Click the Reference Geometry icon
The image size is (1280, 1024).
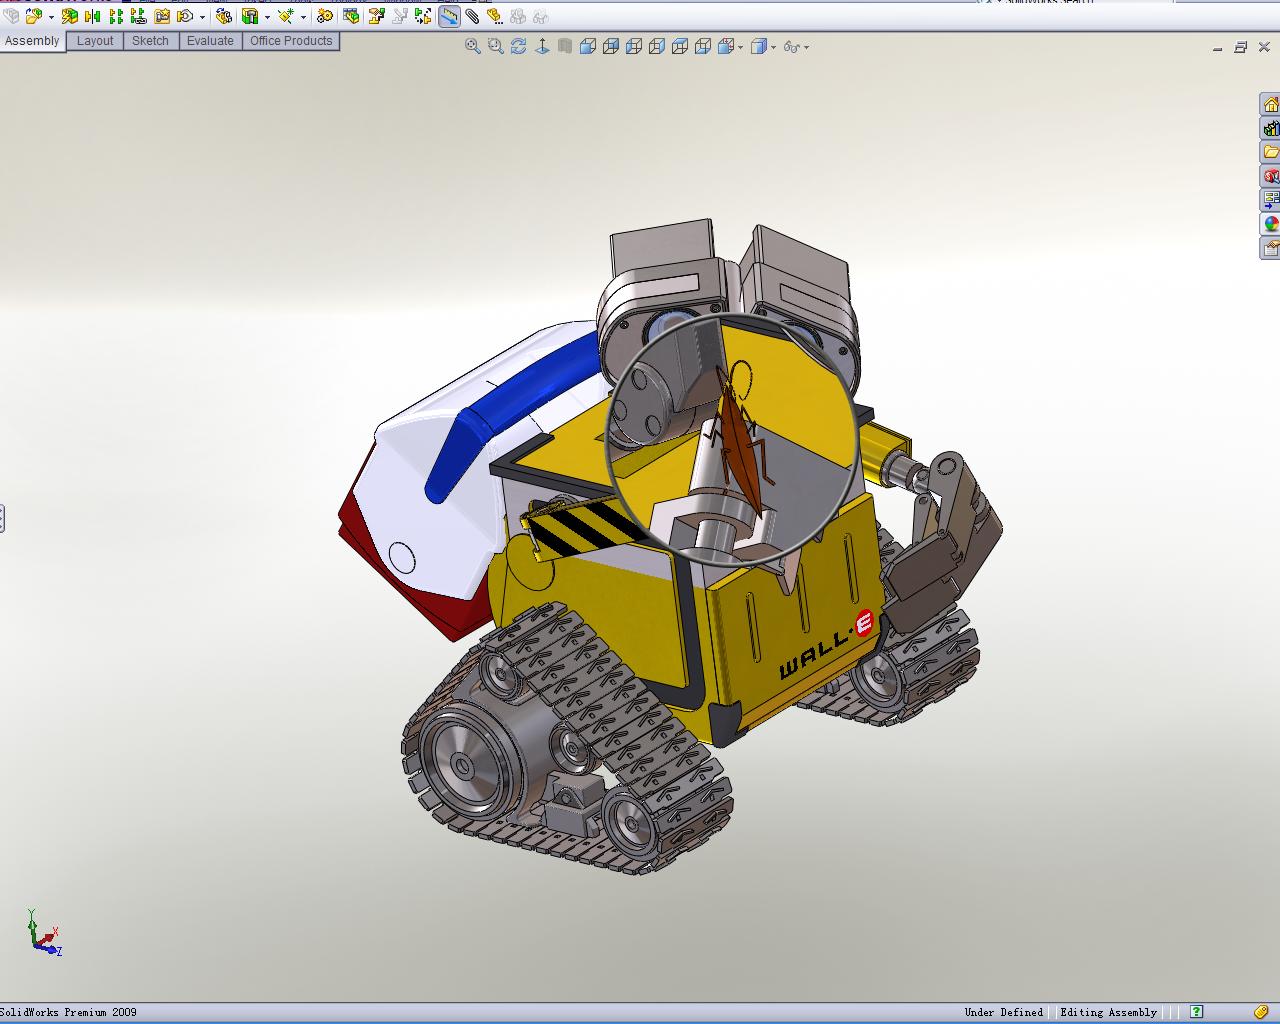point(286,16)
